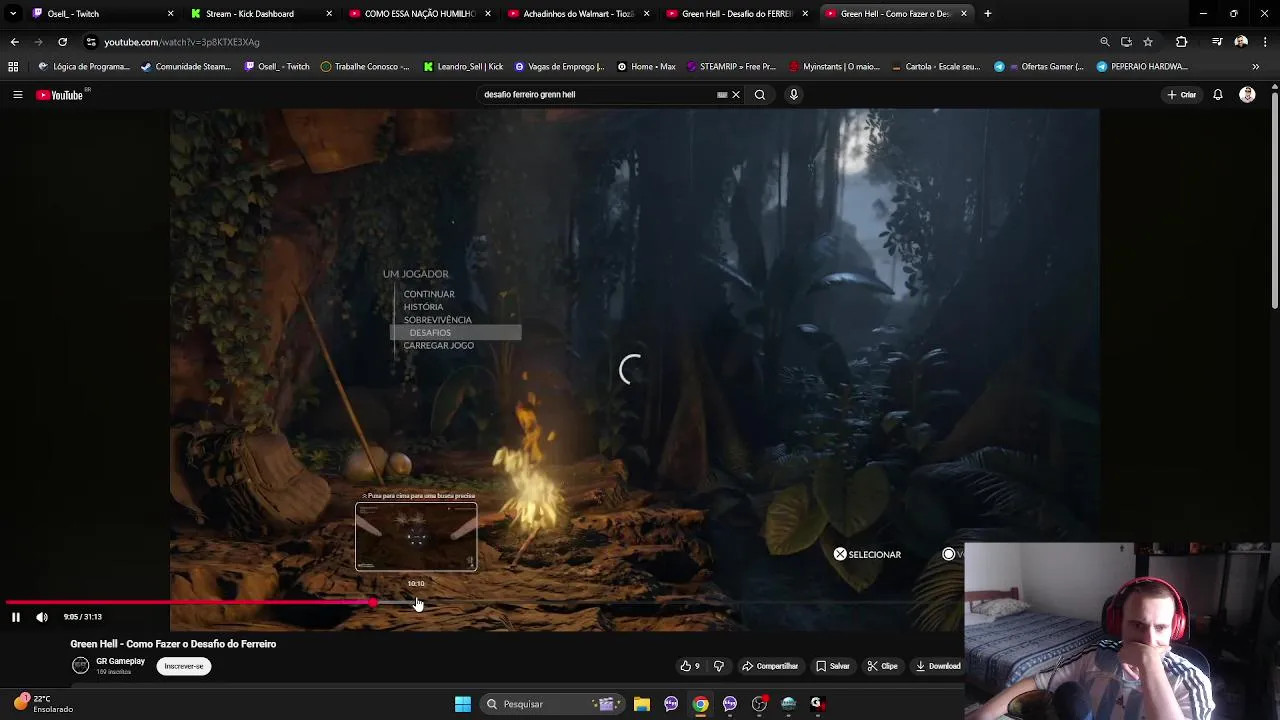Click CARREGAR JOGO in the game menu
This screenshot has height=720, width=1280.
[x=439, y=346]
